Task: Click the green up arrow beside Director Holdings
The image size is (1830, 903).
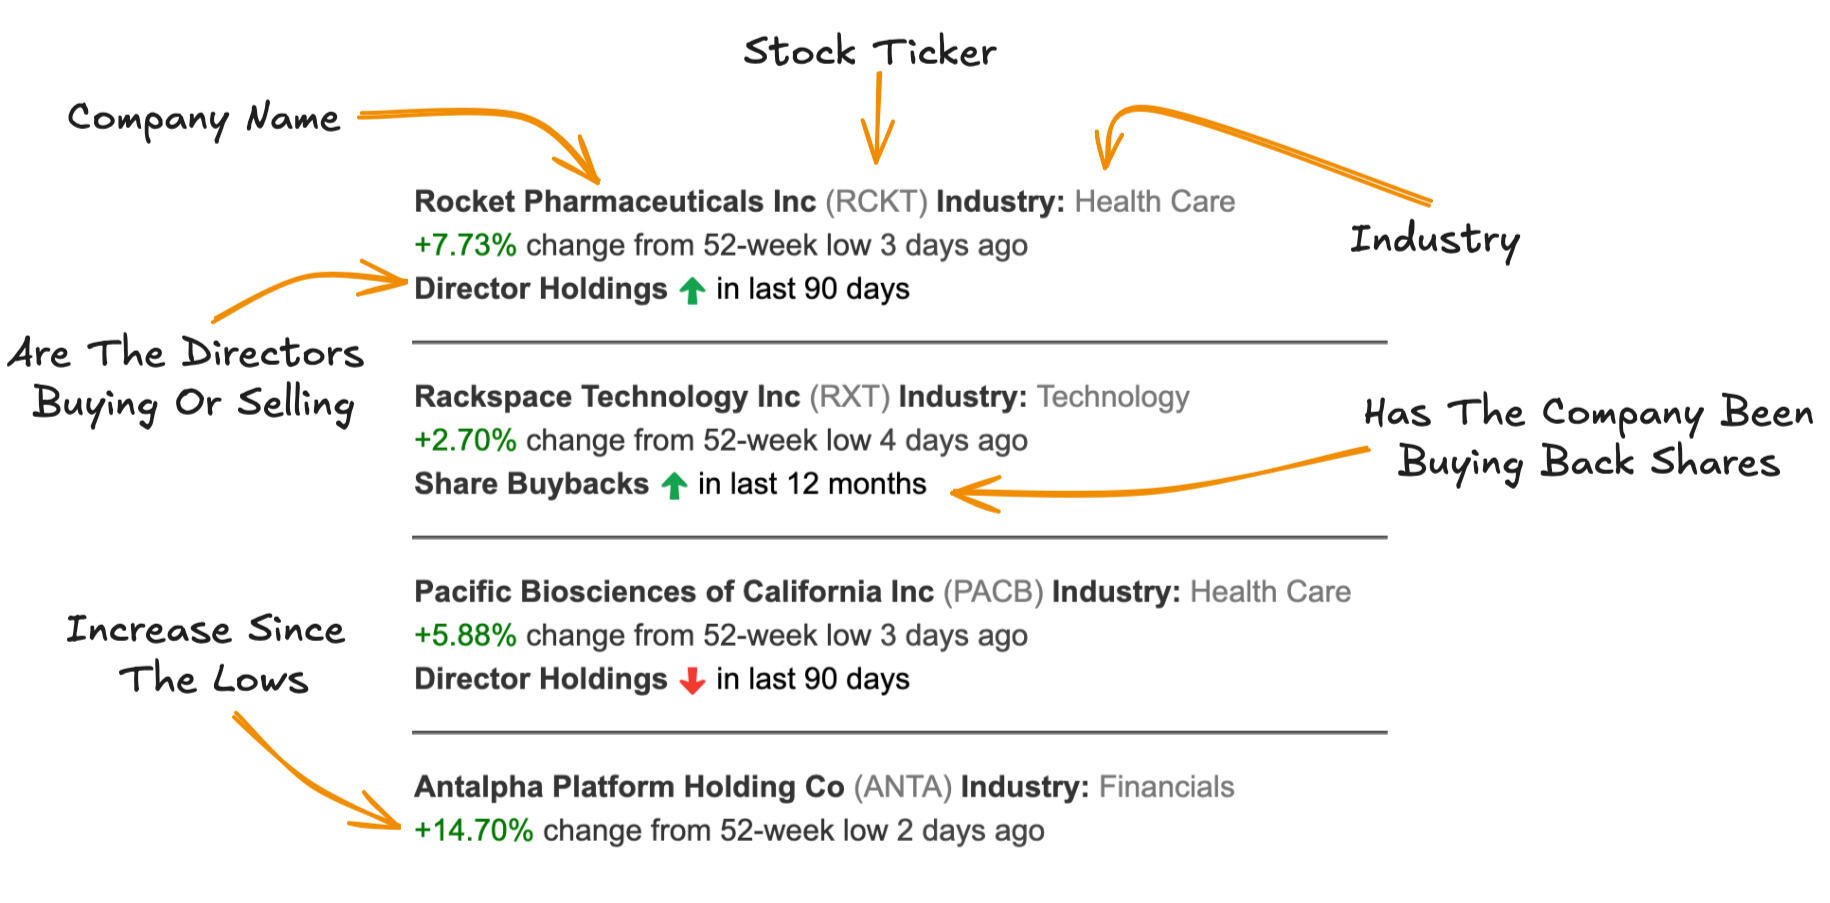Action: [x=692, y=290]
